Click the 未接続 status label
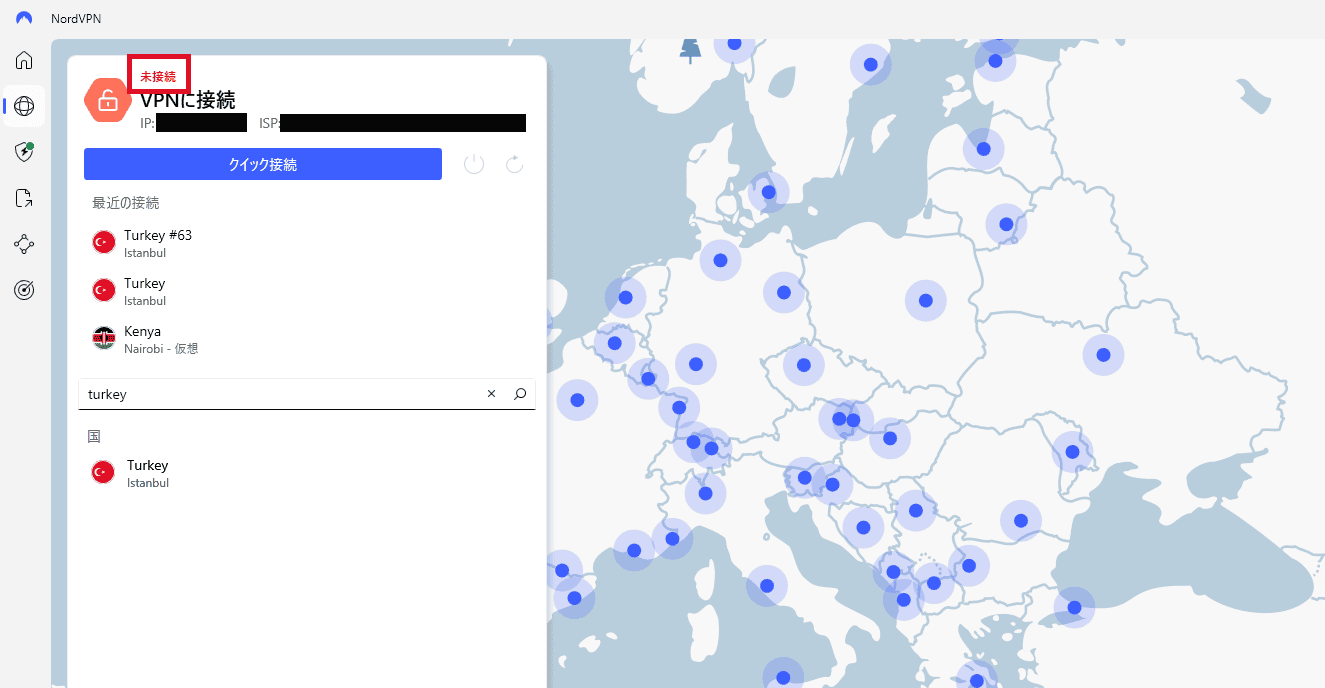This screenshot has width=1325, height=688. (x=158, y=77)
